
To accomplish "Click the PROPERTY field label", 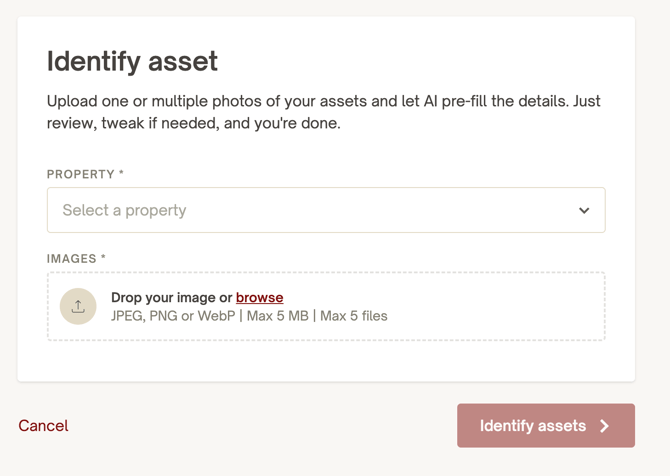I will [81, 174].
